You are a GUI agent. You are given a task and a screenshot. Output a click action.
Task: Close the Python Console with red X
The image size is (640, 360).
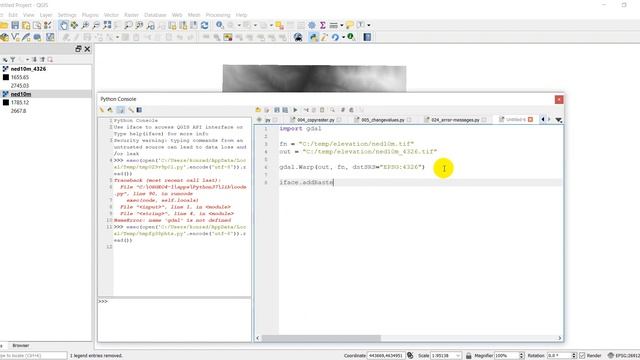coord(559,99)
